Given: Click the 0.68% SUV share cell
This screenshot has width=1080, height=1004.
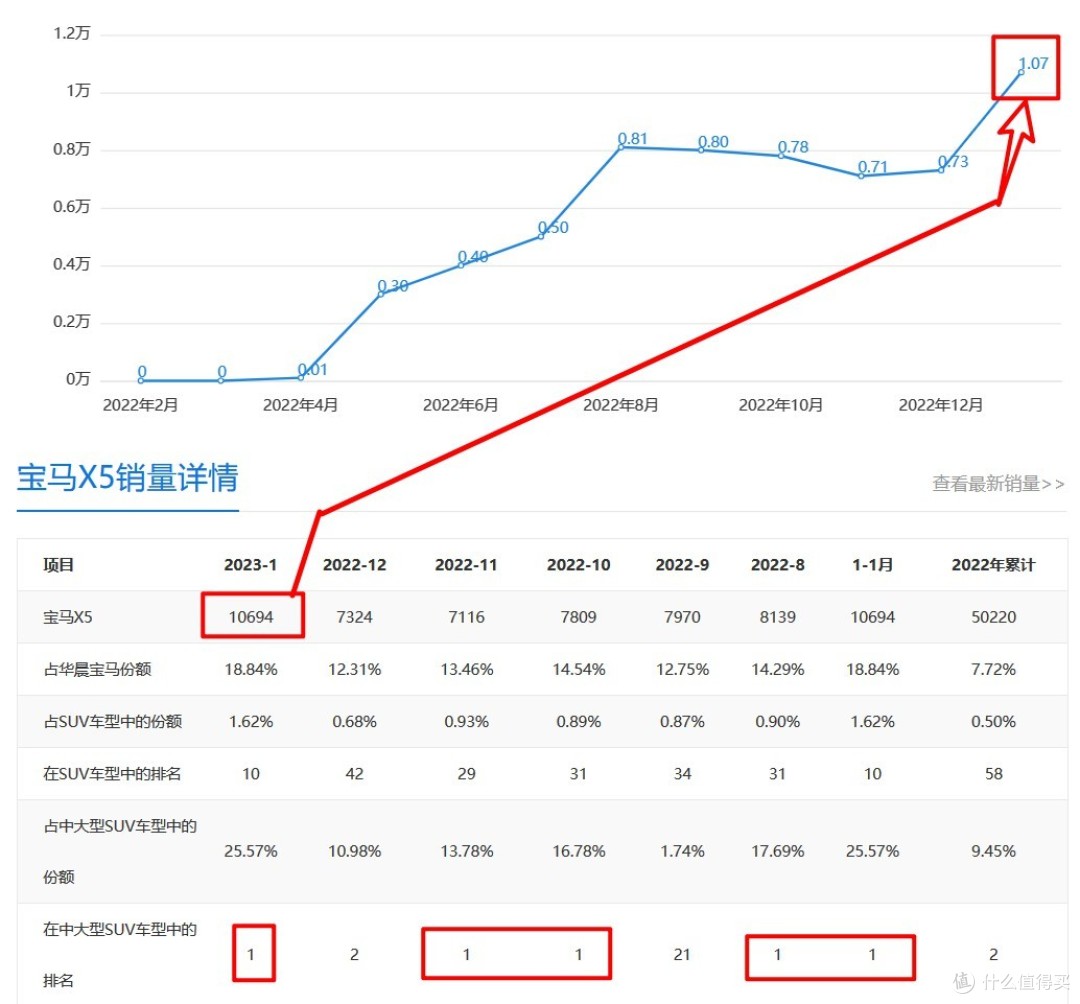Looking at the screenshot, I should pos(355,722).
